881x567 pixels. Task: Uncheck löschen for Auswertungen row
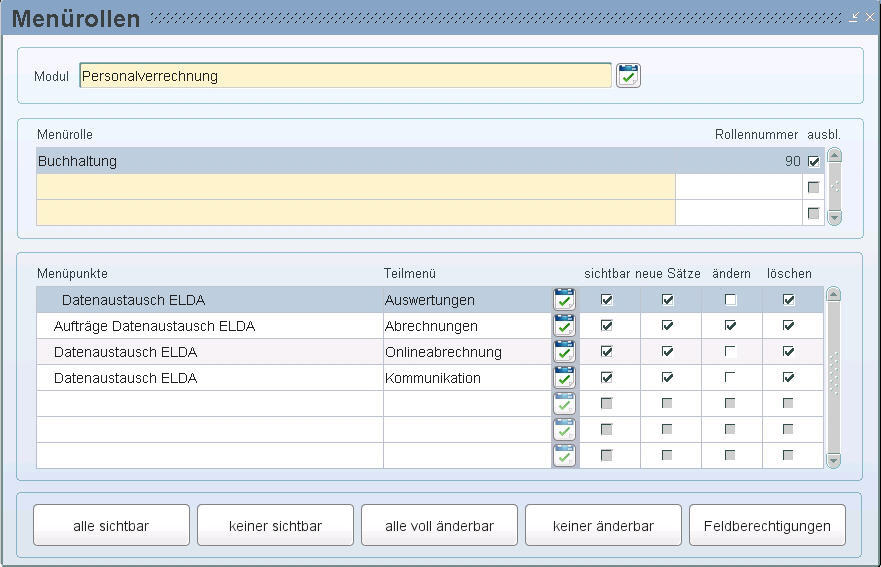(789, 300)
